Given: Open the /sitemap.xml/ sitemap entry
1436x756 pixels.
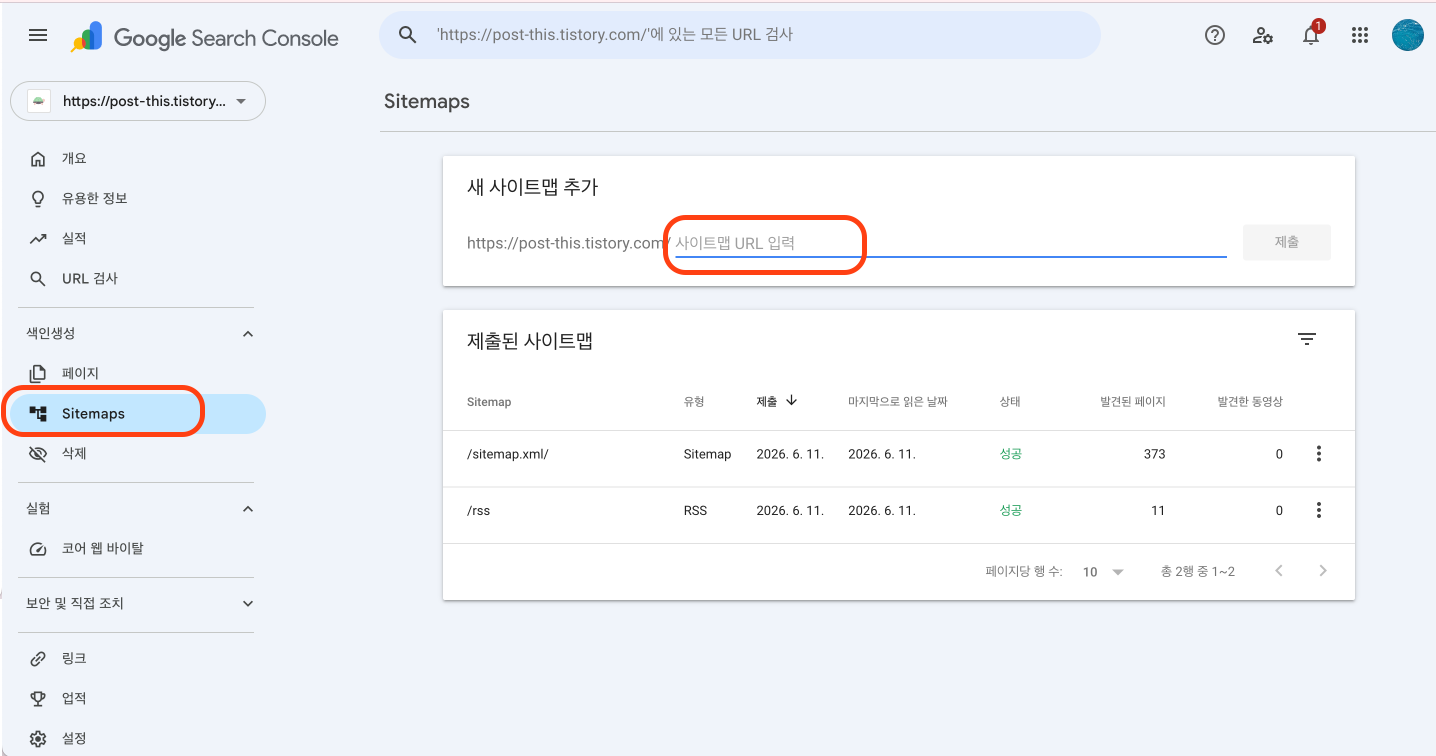Looking at the screenshot, I should (x=508, y=454).
